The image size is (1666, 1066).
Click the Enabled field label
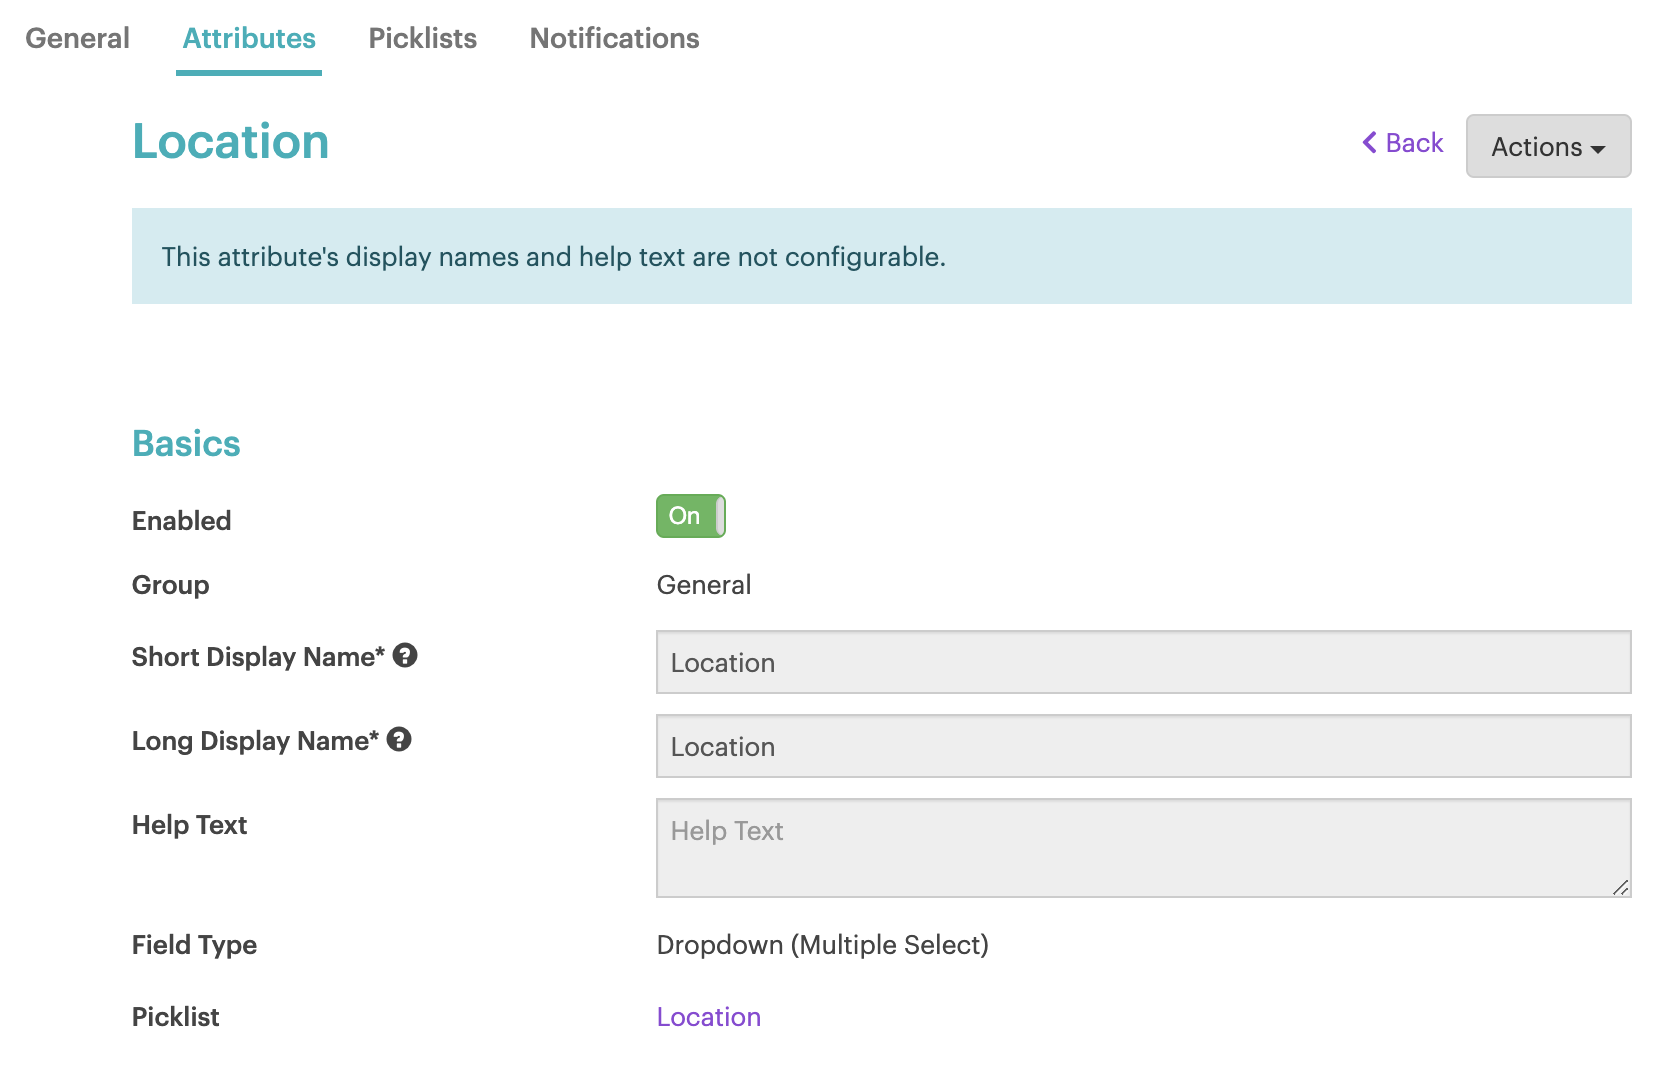pos(181,521)
